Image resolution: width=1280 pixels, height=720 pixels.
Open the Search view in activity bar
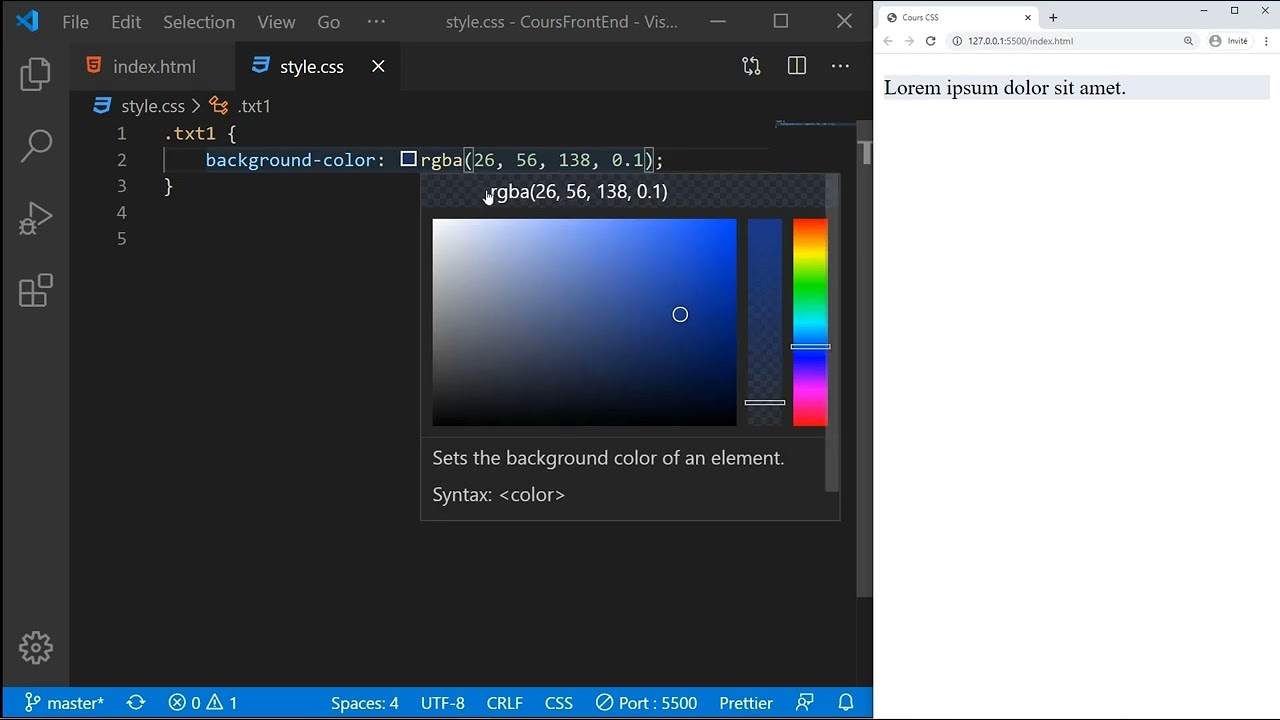[x=35, y=146]
